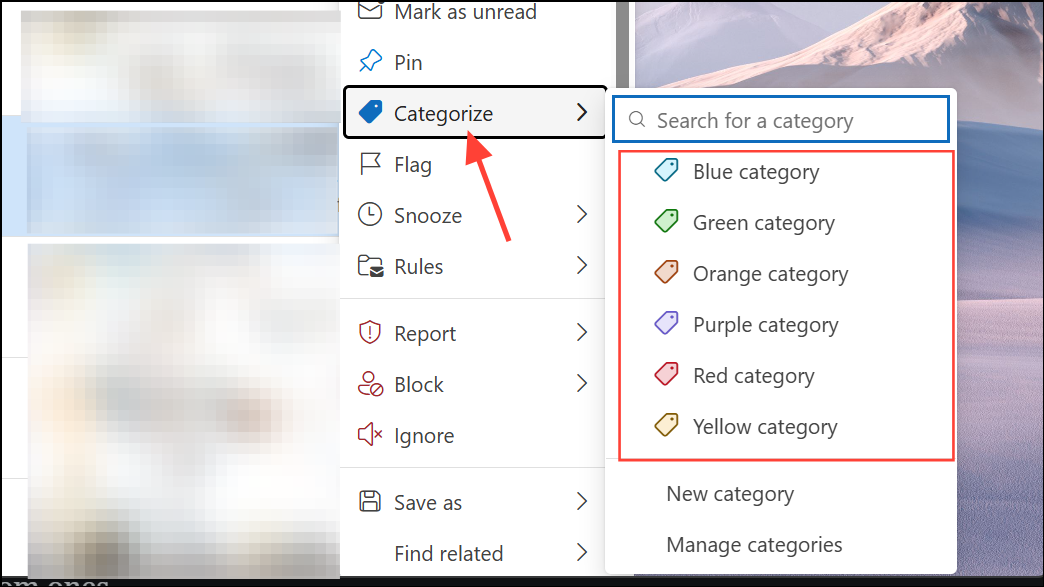Screen dimensions: 1044x587
Task: Click the Pin thumbtack icon
Action: (370, 61)
